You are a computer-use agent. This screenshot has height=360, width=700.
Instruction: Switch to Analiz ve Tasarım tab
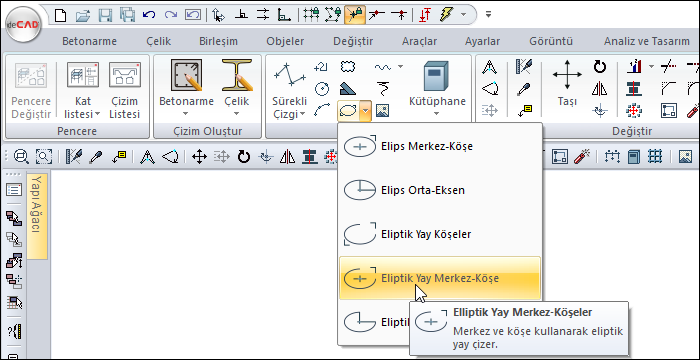tap(647, 42)
